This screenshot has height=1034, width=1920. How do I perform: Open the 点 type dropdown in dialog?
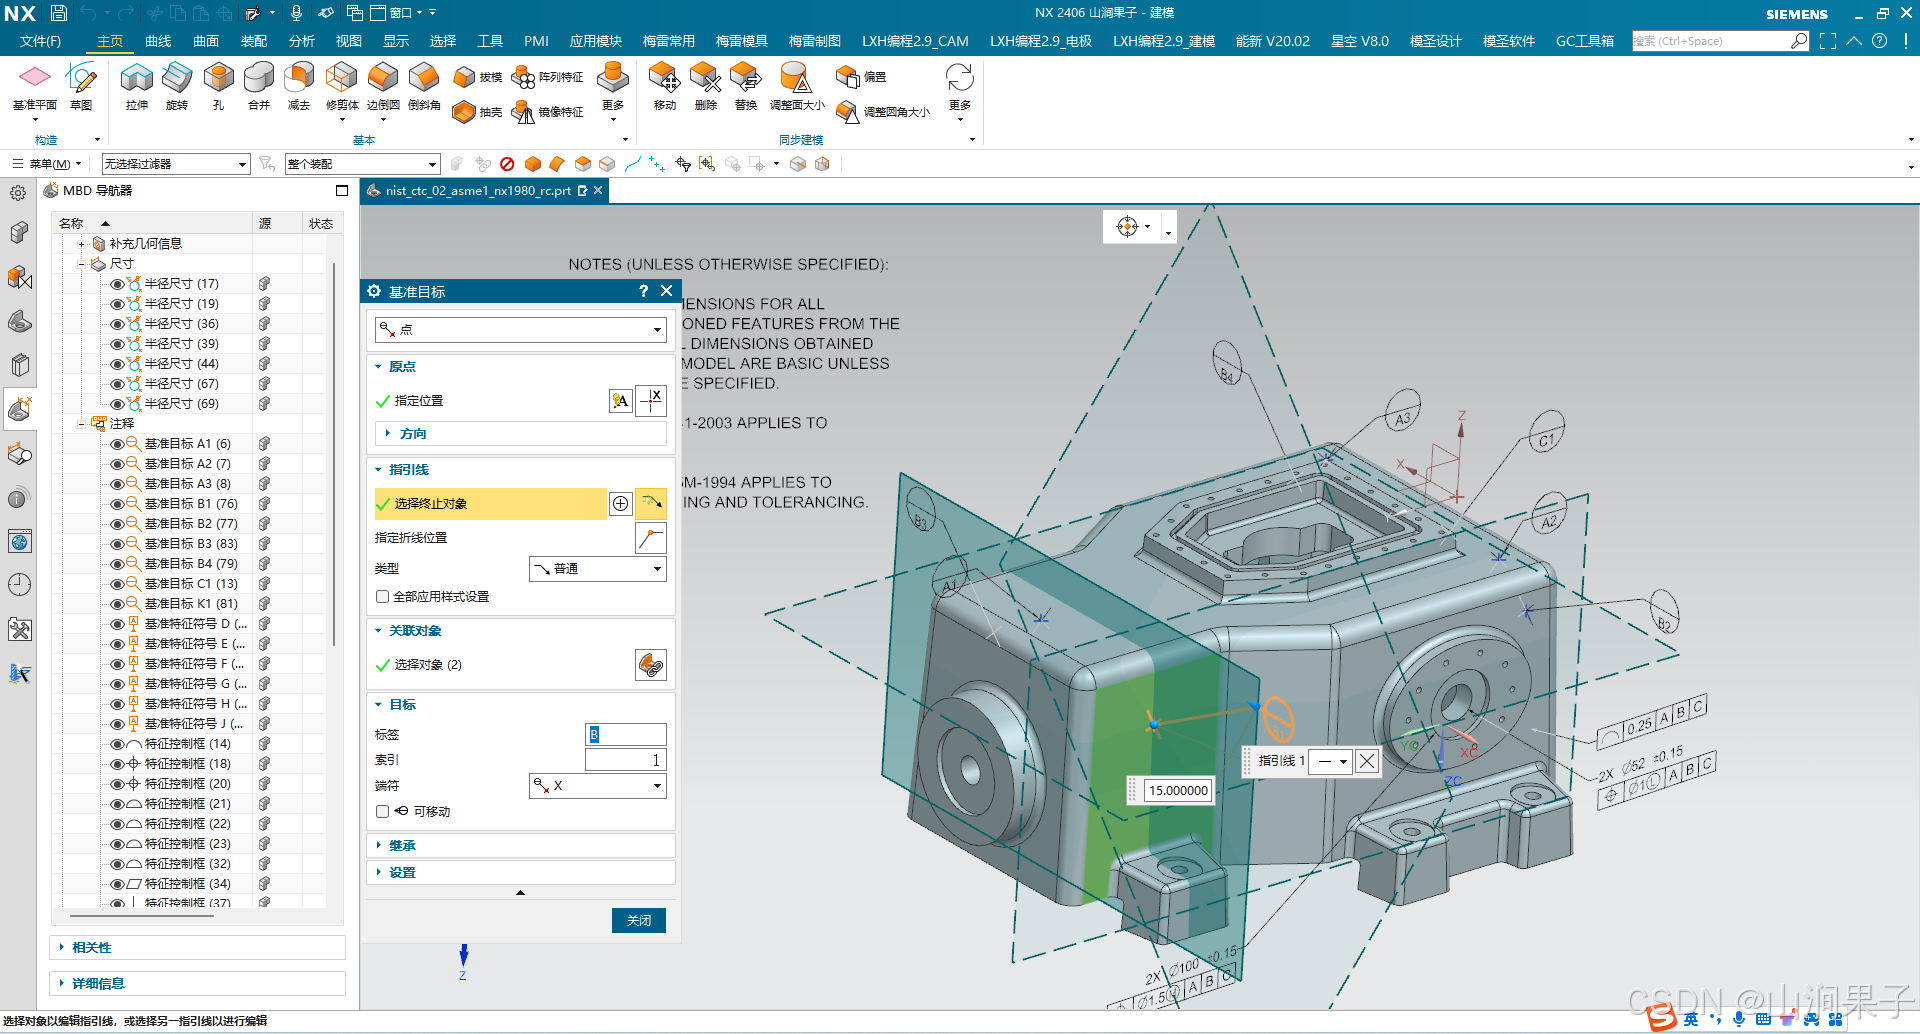click(x=521, y=329)
